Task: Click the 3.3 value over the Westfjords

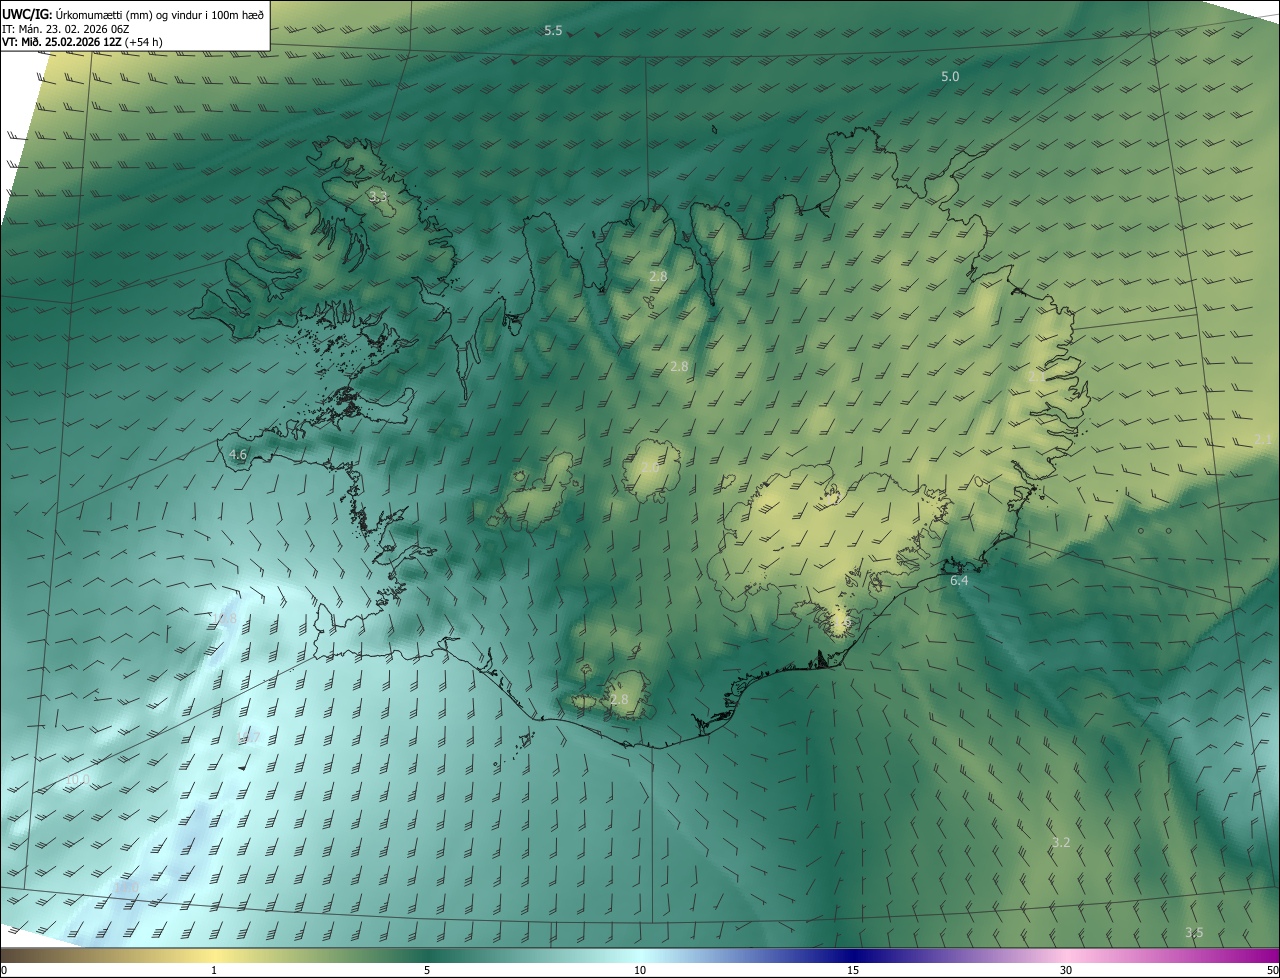Action: [x=377, y=197]
